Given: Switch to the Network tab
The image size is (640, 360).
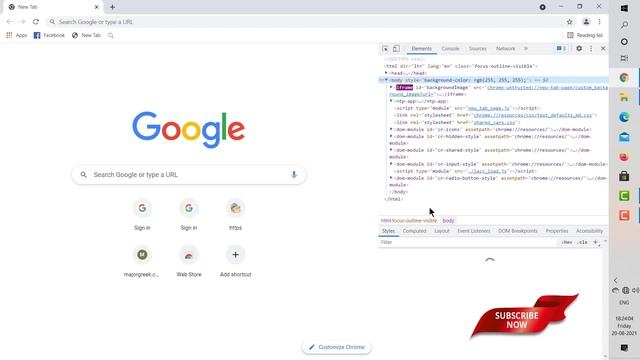Looking at the screenshot, I should tap(505, 49).
